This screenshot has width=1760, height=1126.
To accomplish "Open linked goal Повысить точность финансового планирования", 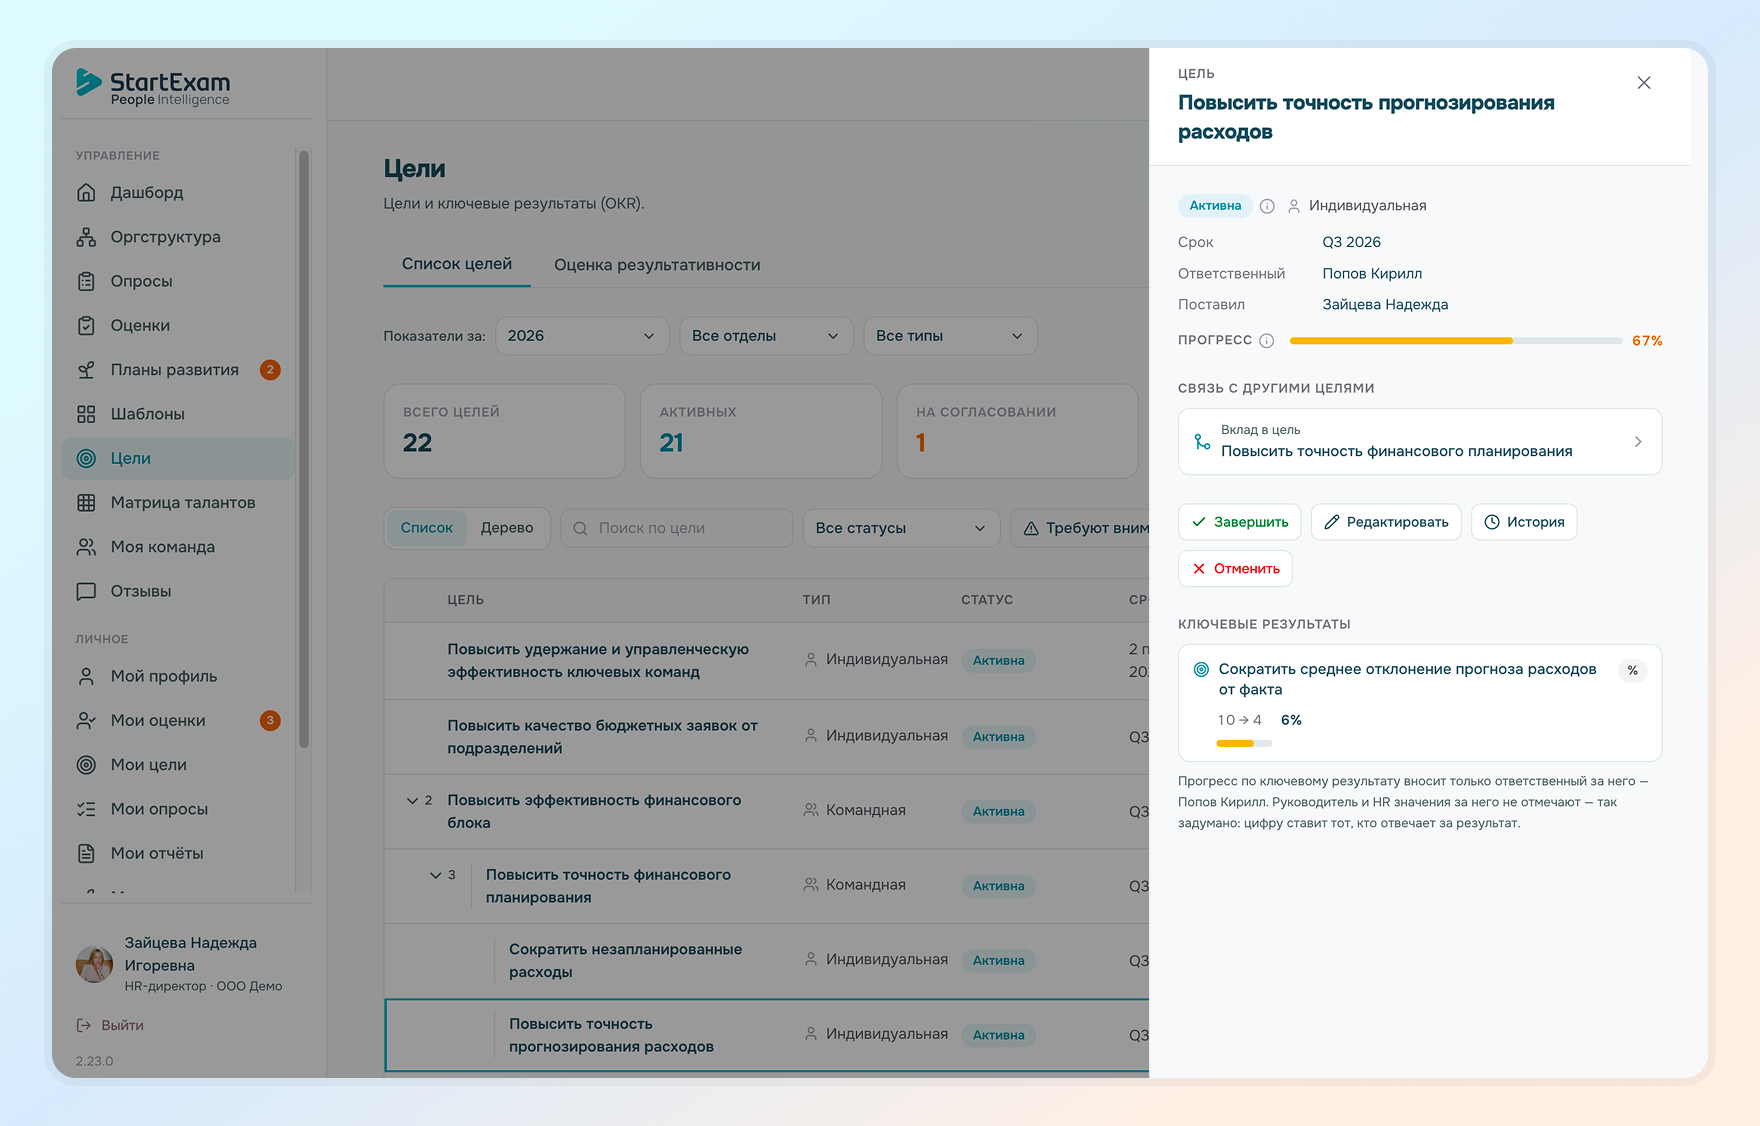I will click(1420, 441).
